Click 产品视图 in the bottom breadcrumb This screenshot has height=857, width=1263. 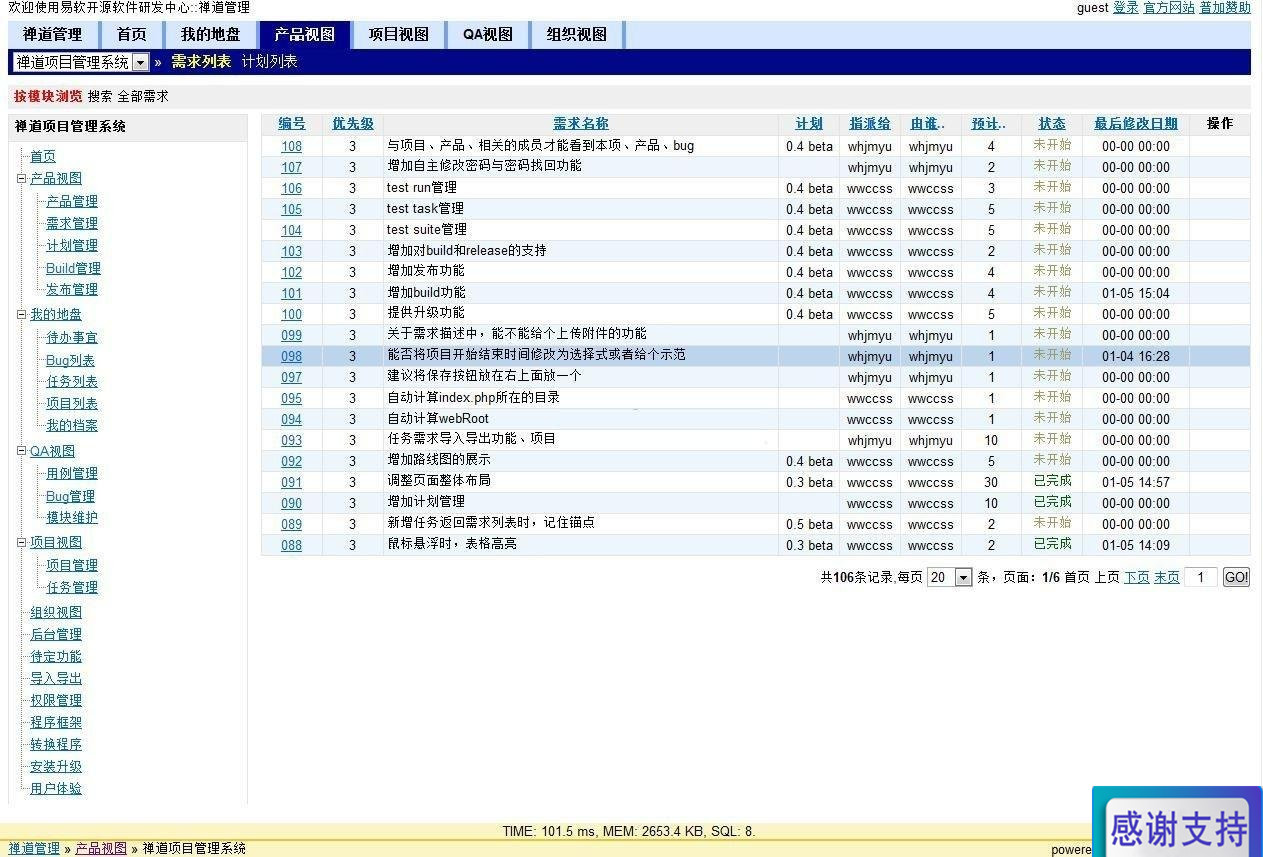pyautogui.click(x=101, y=848)
